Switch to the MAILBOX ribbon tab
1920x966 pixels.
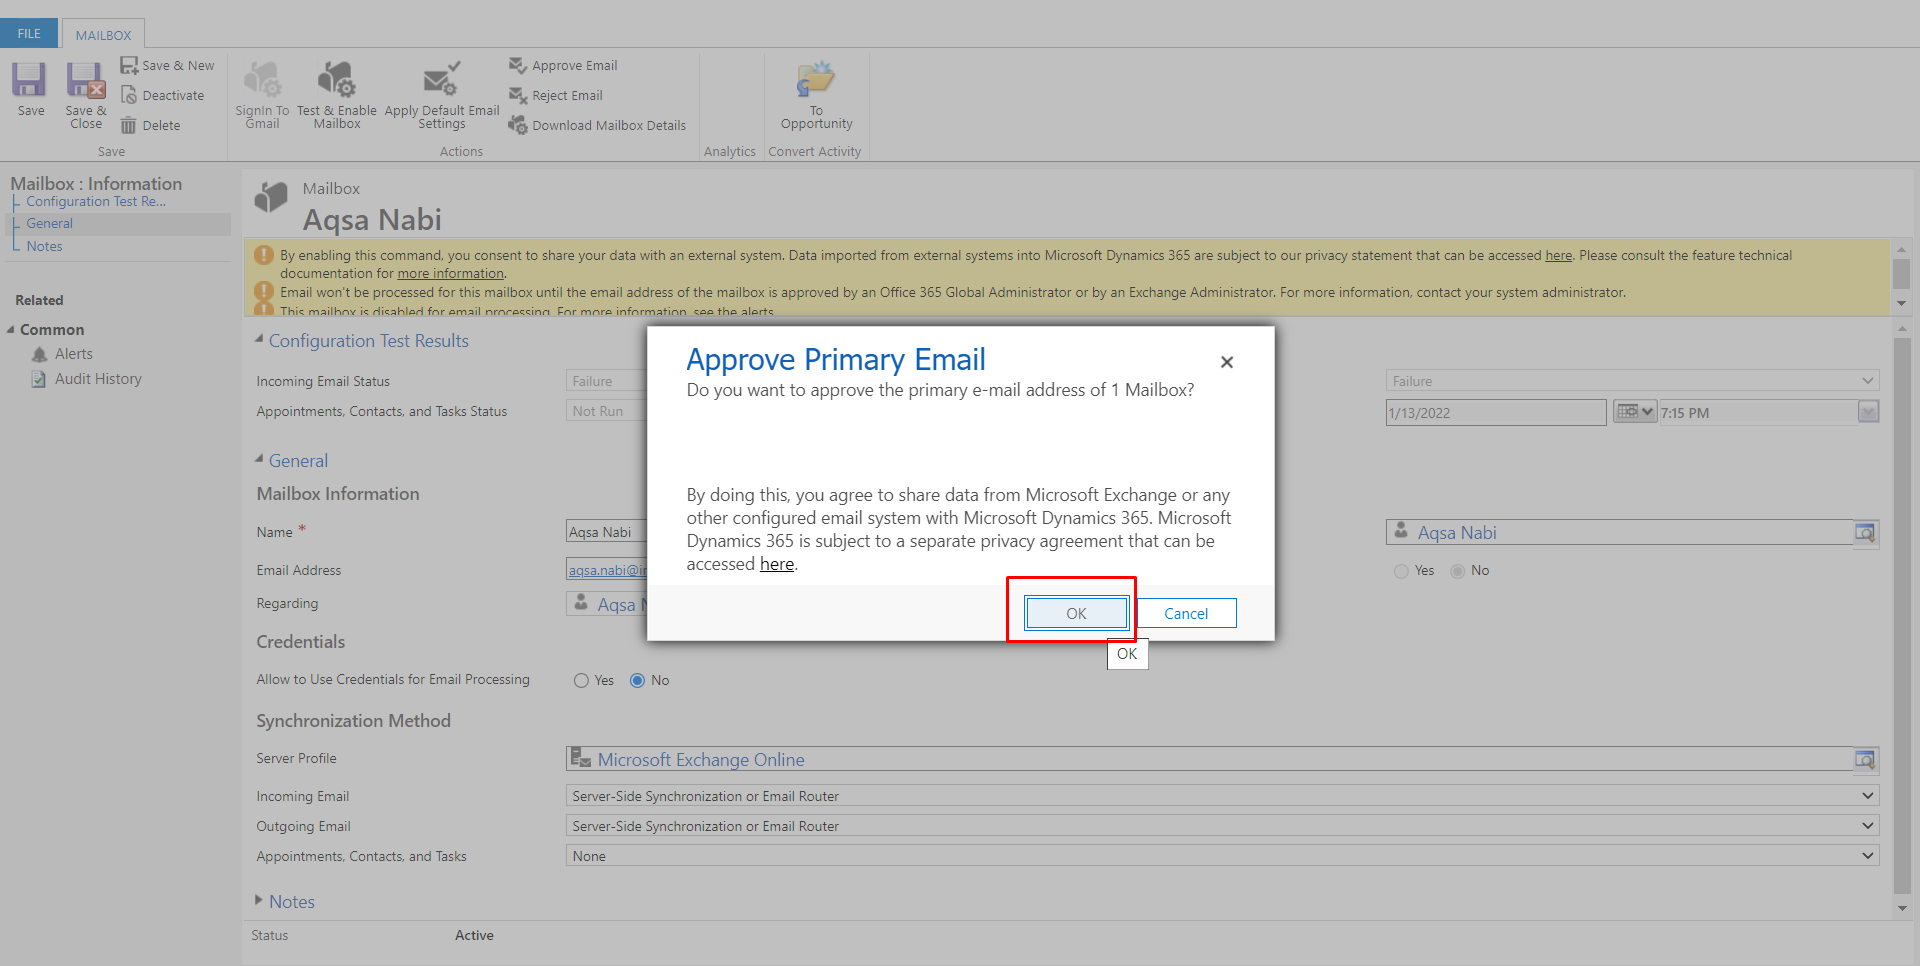103,35
